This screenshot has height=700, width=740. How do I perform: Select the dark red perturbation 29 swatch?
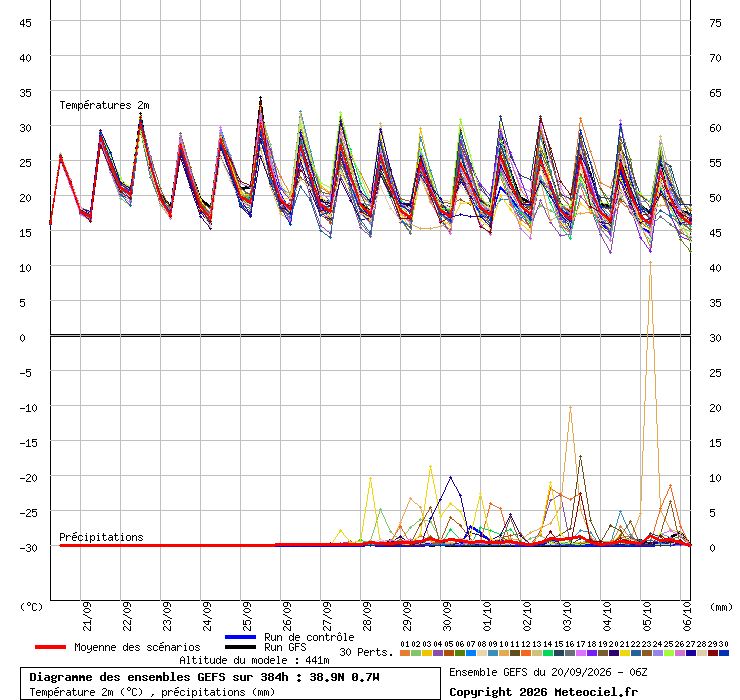pos(713,653)
